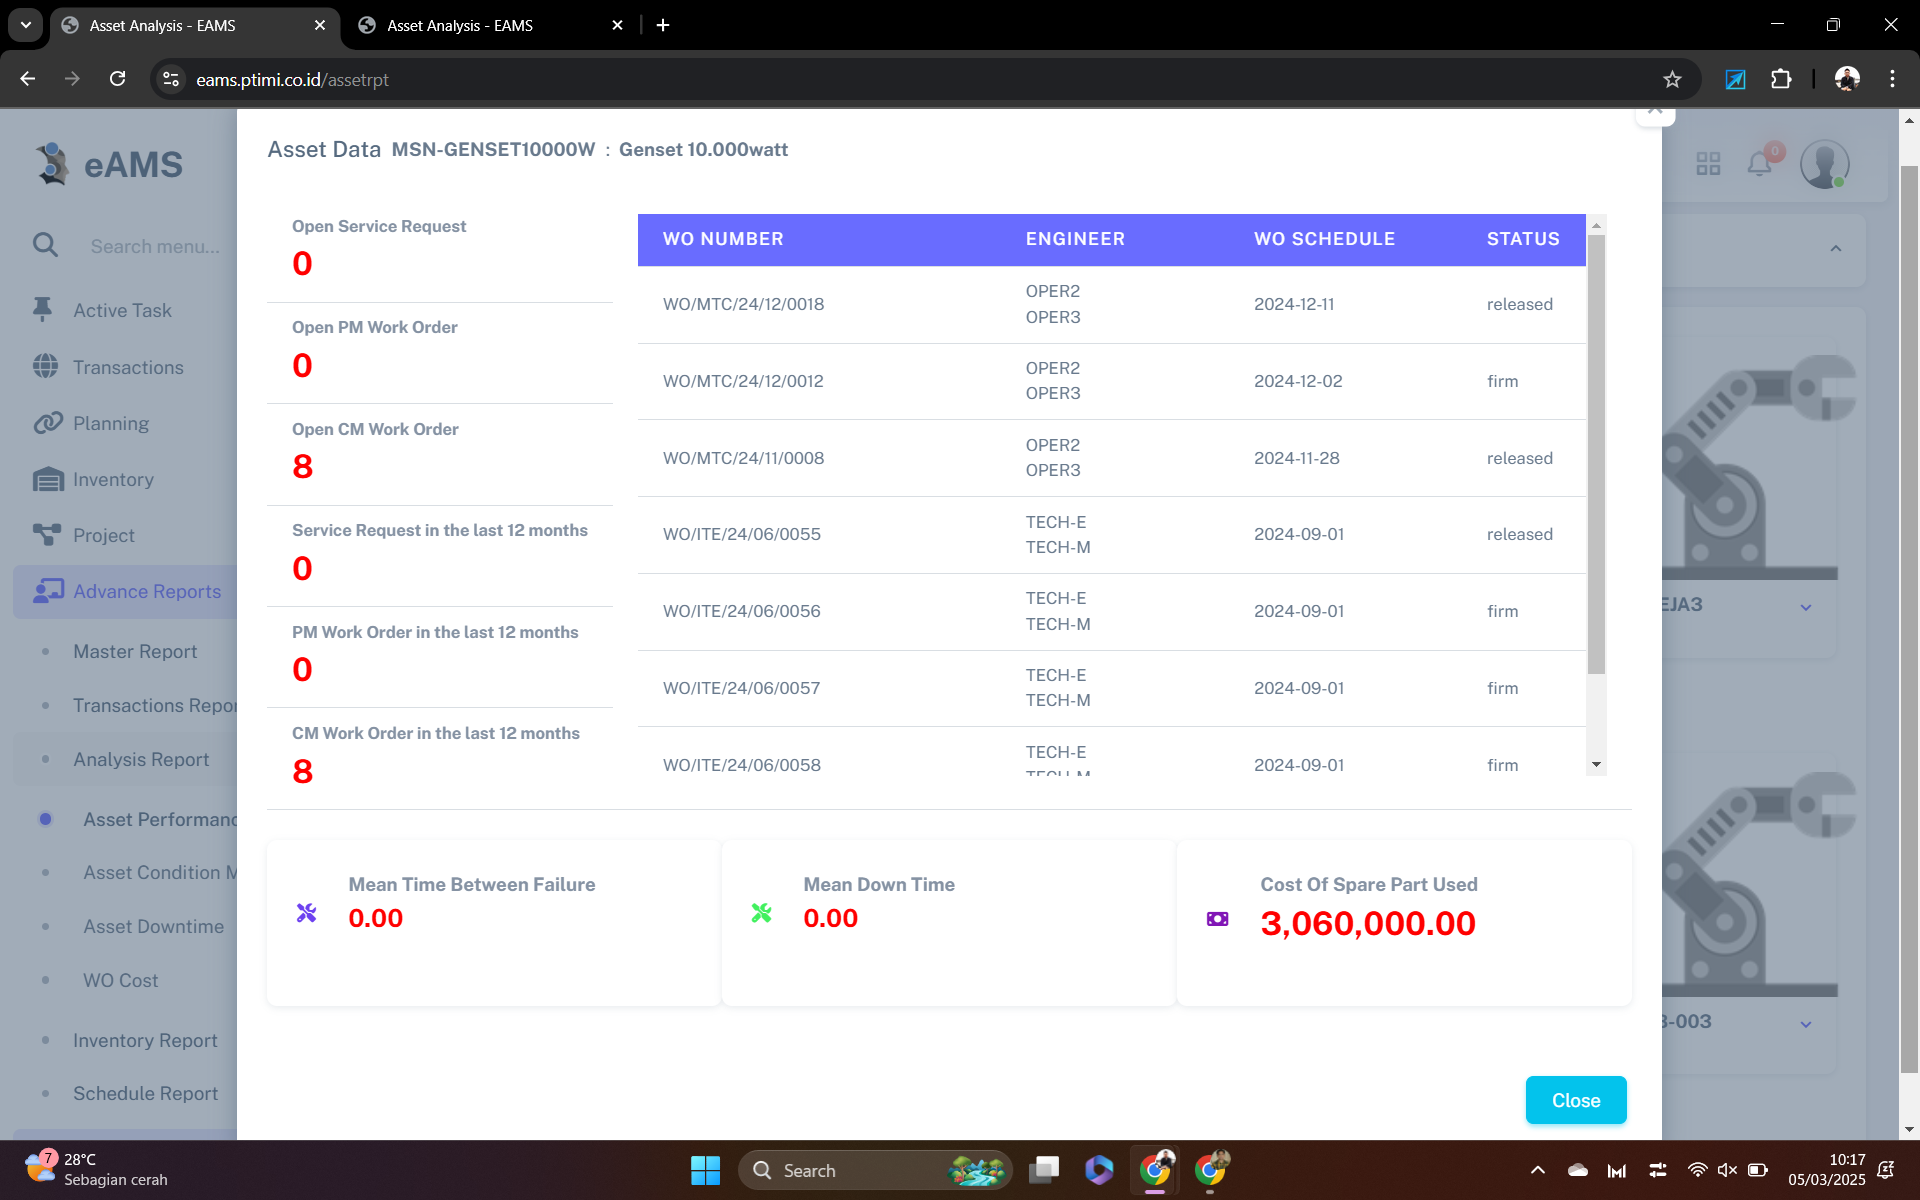This screenshot has height=1200, width=1920.
Task: Open Chrome extensions puzzle icon
Action: (1781, 79)
